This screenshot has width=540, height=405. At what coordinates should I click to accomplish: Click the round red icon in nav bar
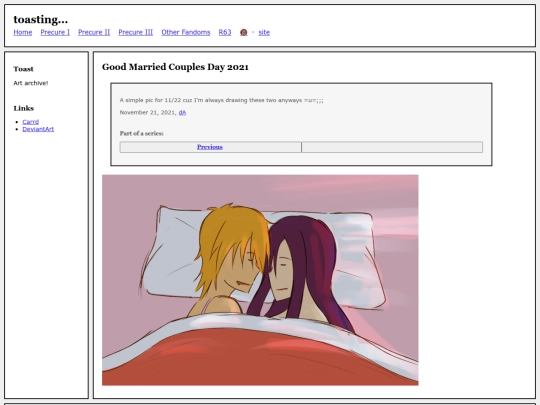pos(243,32)
